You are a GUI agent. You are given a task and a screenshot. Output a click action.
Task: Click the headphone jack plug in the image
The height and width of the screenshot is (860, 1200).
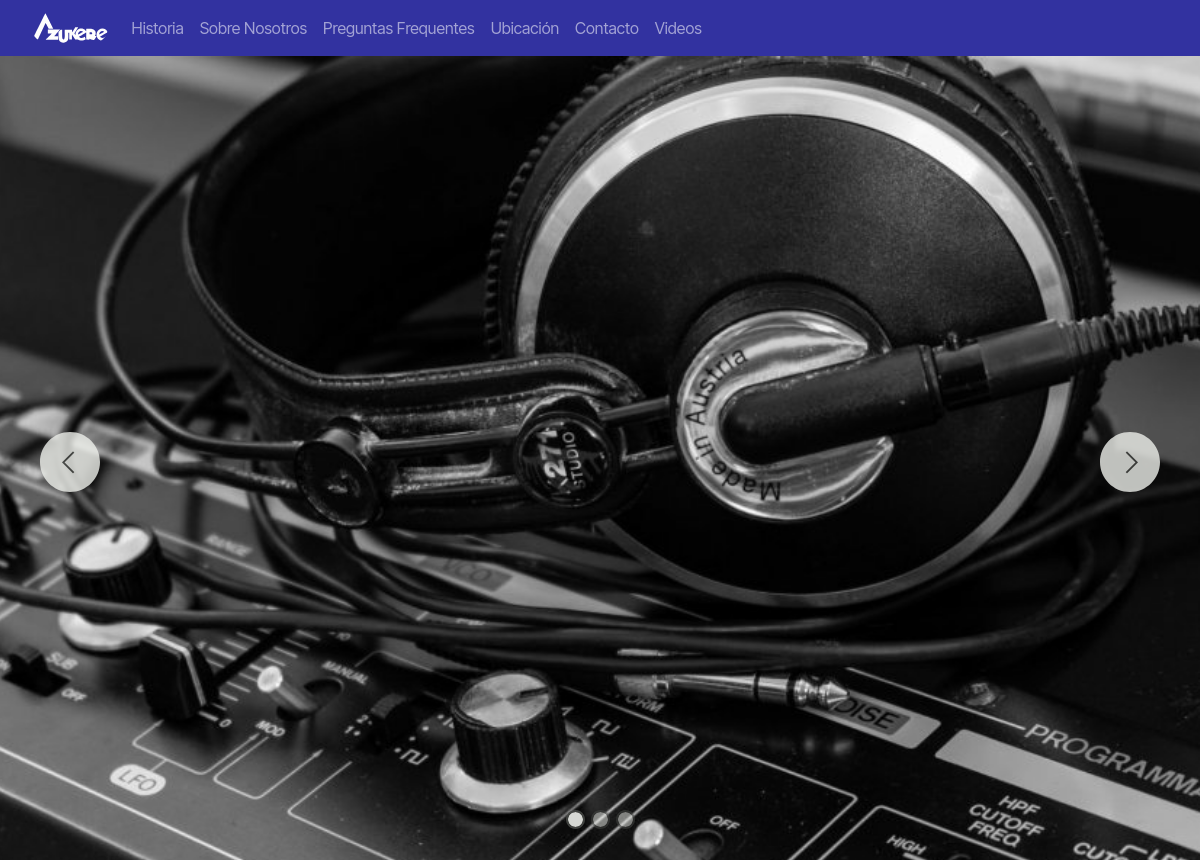[760, 688]
